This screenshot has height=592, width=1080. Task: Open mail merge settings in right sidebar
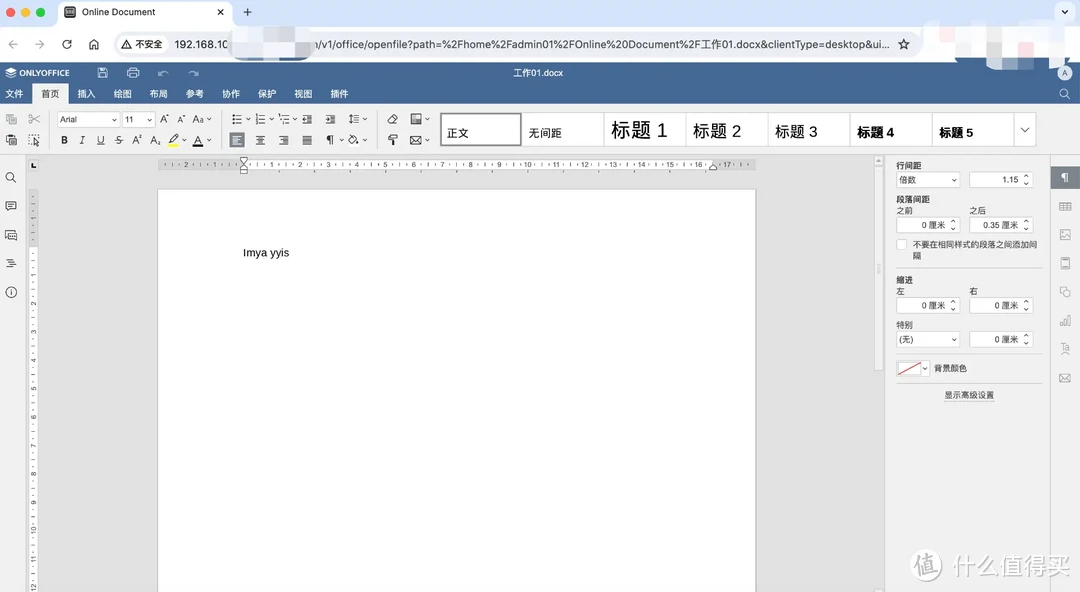(x=1065, y=378)
